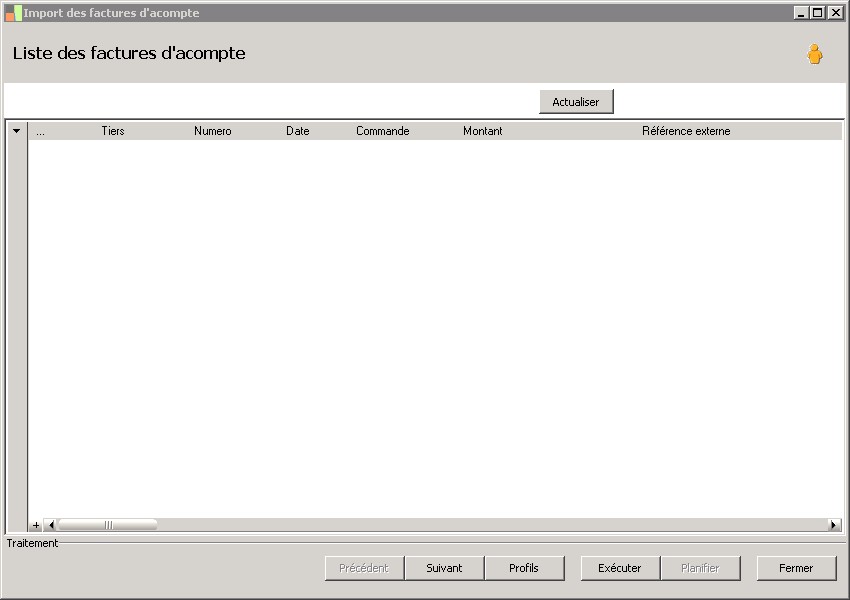Click the plus icon below the grid

[x=36, y=525]
